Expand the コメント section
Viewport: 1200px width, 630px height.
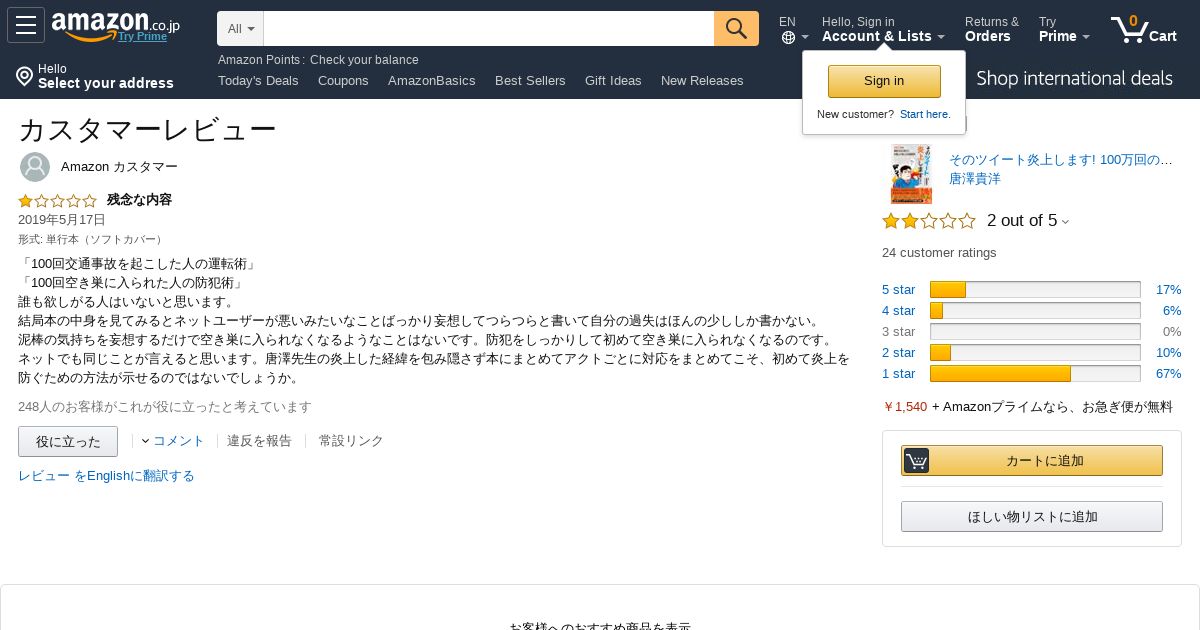click(172, 441)
